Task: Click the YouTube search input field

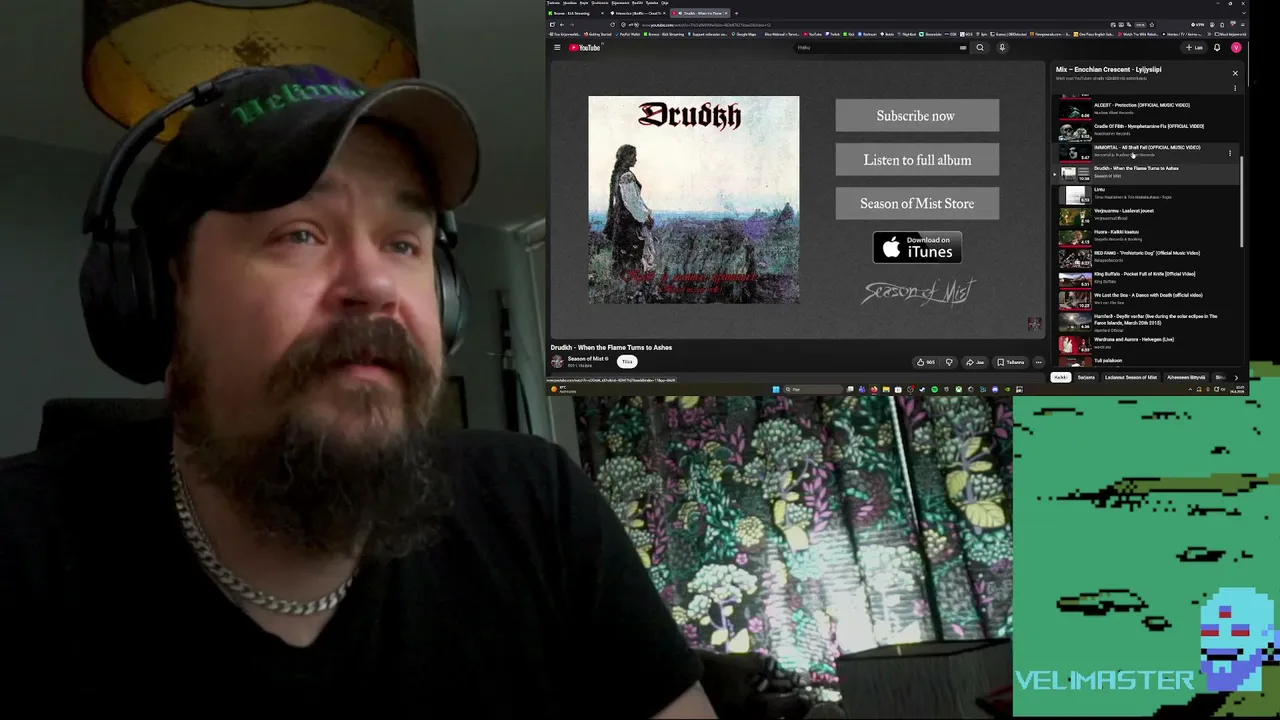Action: coord(880,47)
